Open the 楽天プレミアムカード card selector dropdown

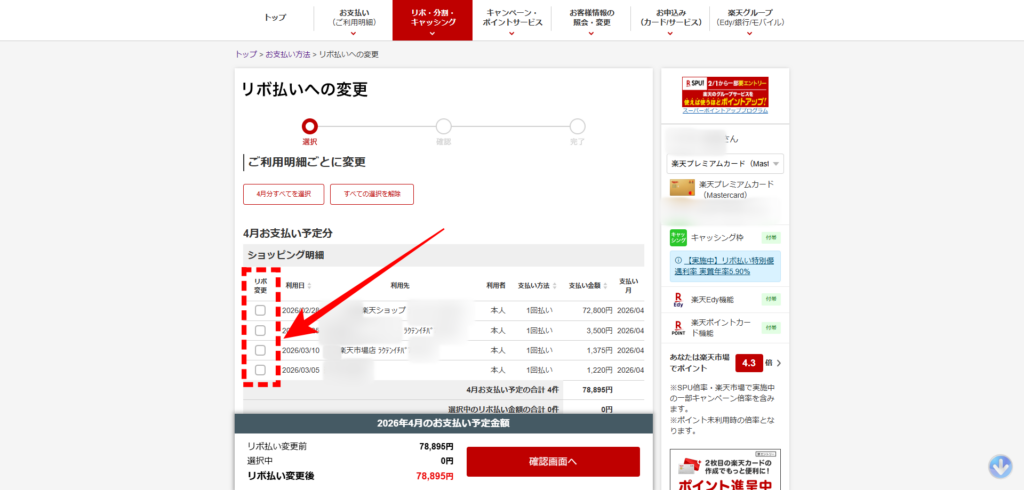pos(725,163)
